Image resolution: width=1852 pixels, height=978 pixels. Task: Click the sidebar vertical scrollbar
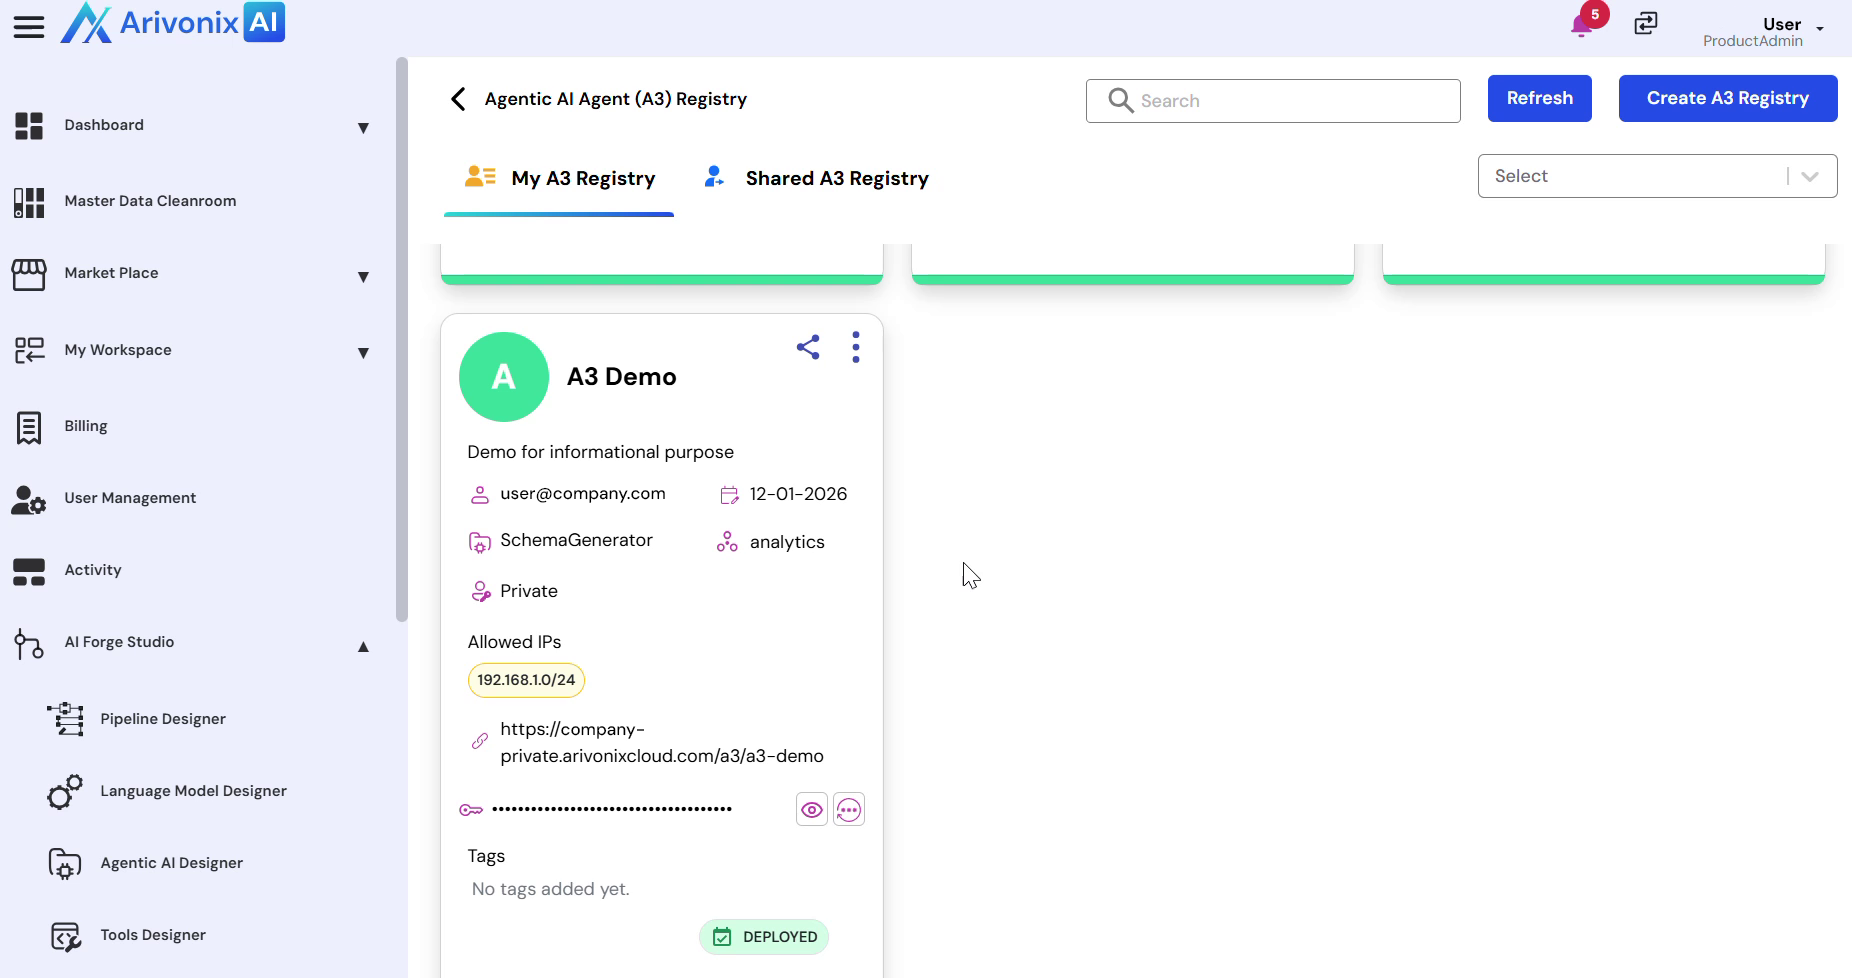402,340
